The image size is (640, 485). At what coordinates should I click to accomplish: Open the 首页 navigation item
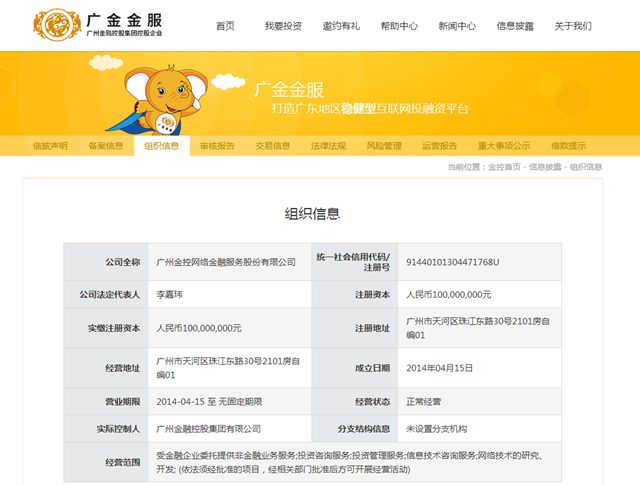pyautogui.click(x=225, y=26)
